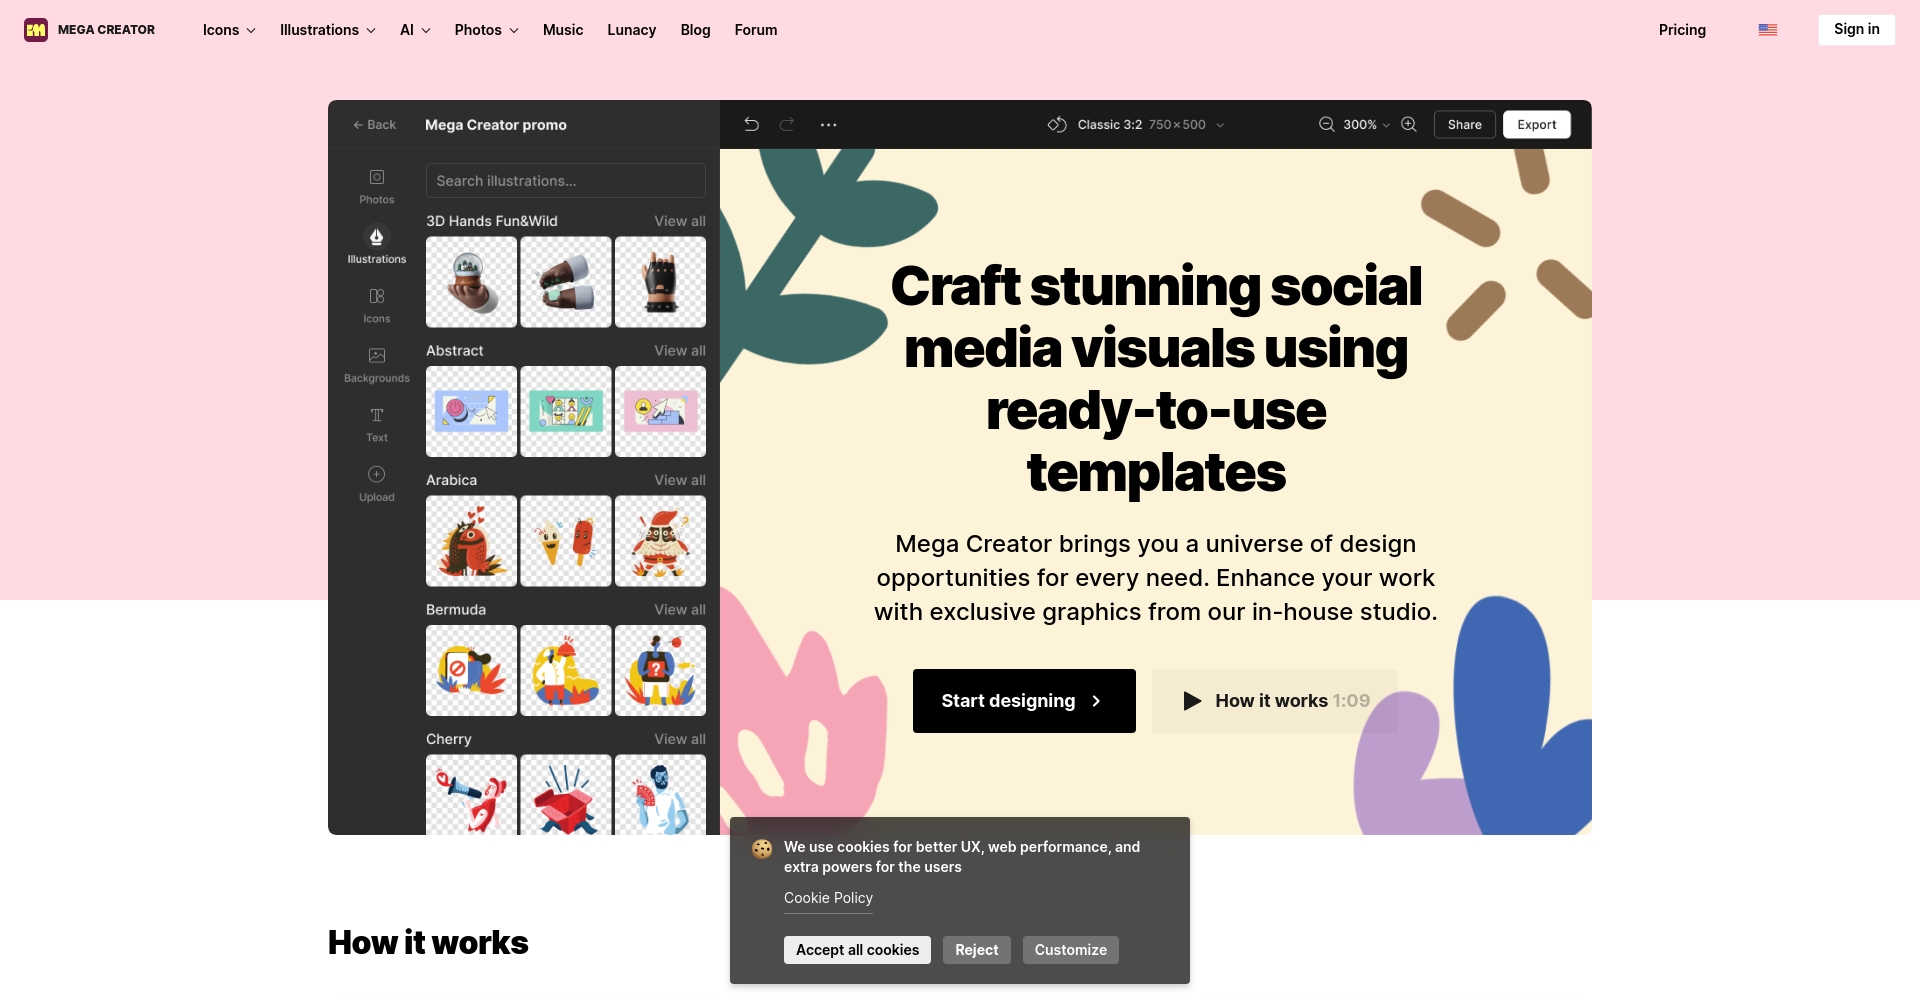Select the fist bump hands illustration
This screenshot has width=1920, height=1000.
click(x=566, y=282)
